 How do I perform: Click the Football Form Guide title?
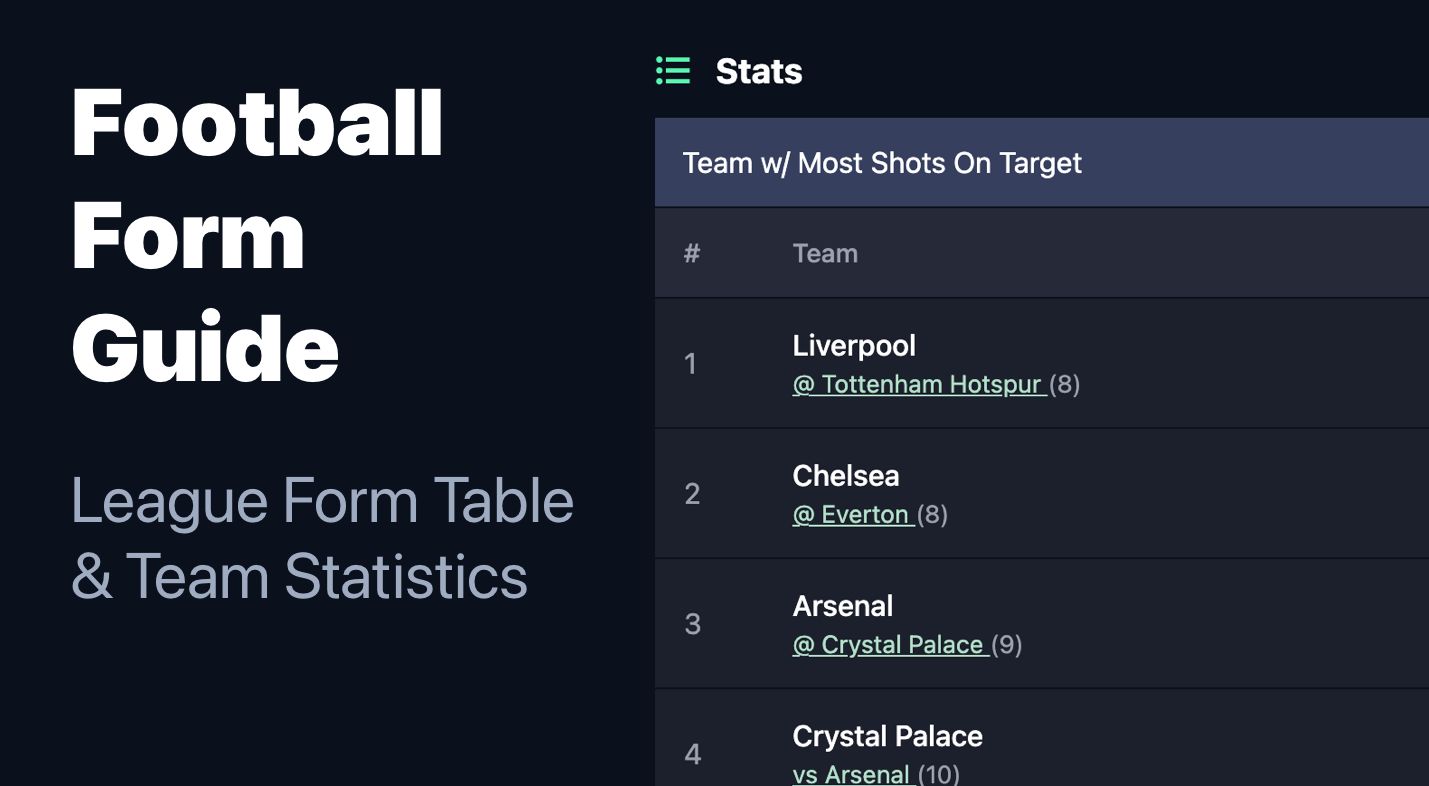point(257,236)
